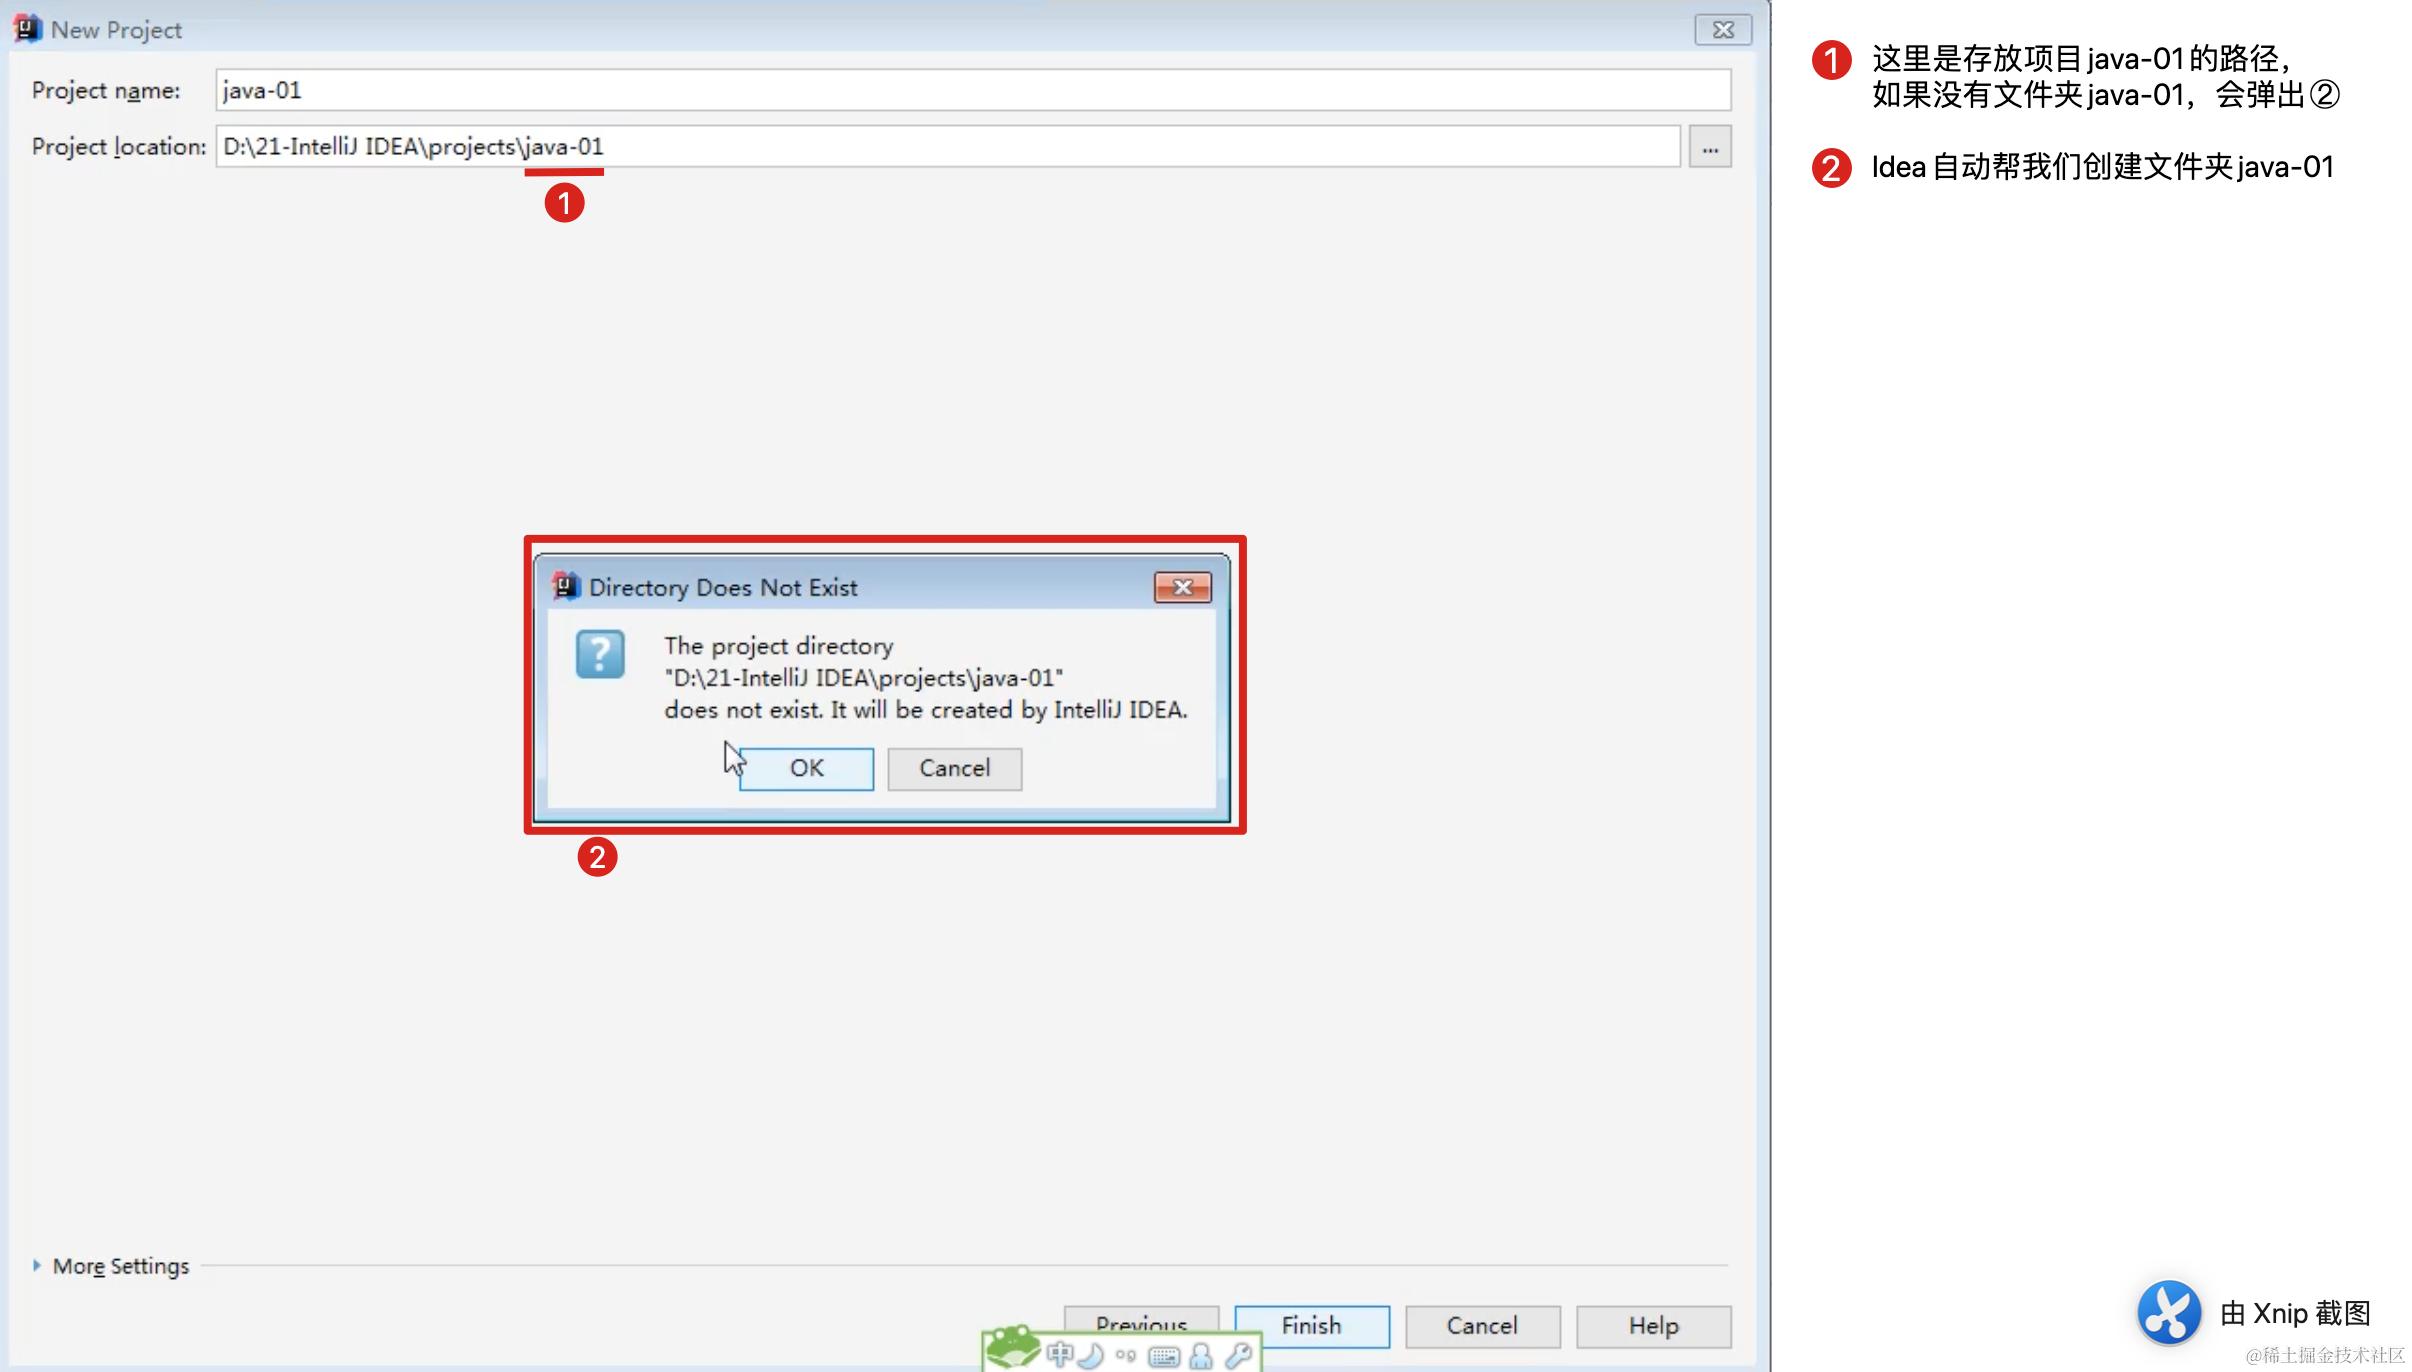
Task: Confirm directory creation with OK
Action: point(806,768)
